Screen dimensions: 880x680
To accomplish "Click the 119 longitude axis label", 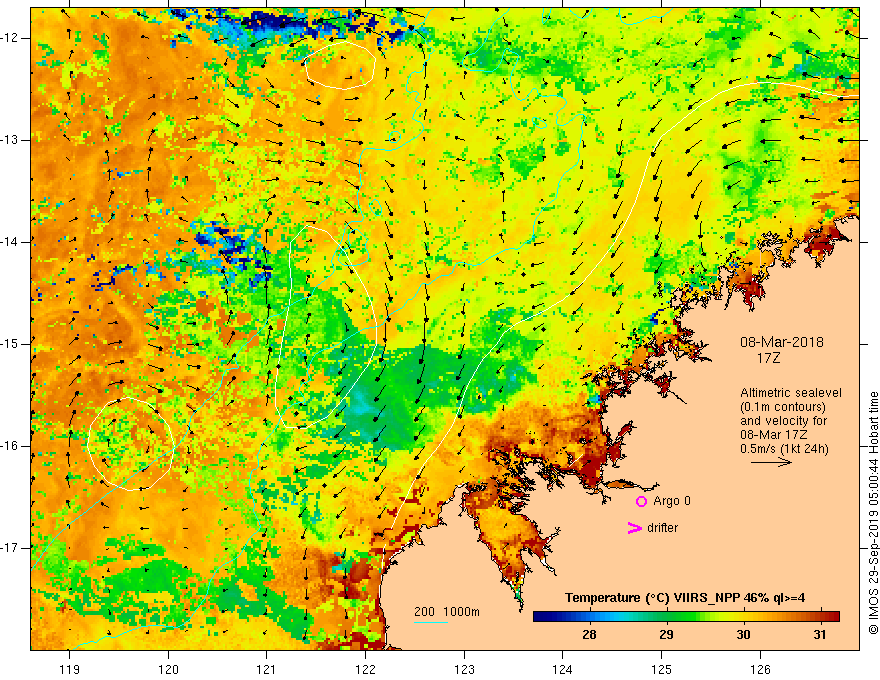I will point(69,669).
